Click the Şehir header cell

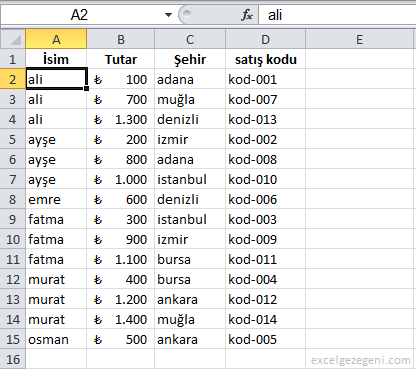(190, 59)
